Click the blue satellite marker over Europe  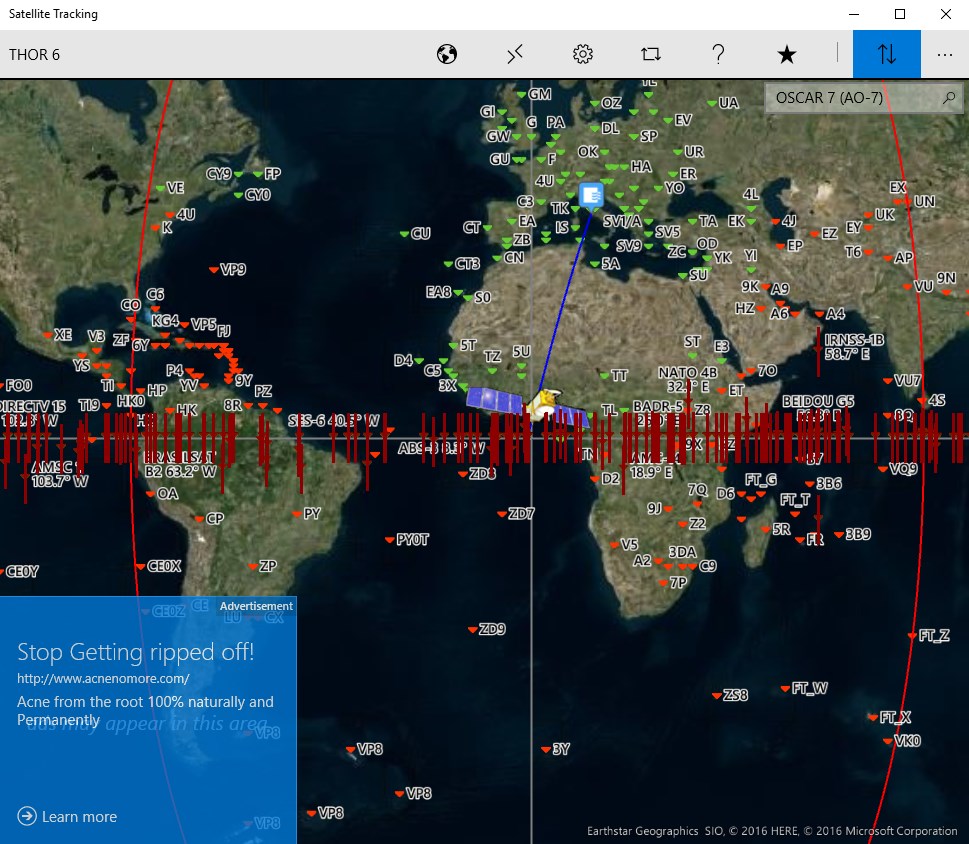click(590, 195)
